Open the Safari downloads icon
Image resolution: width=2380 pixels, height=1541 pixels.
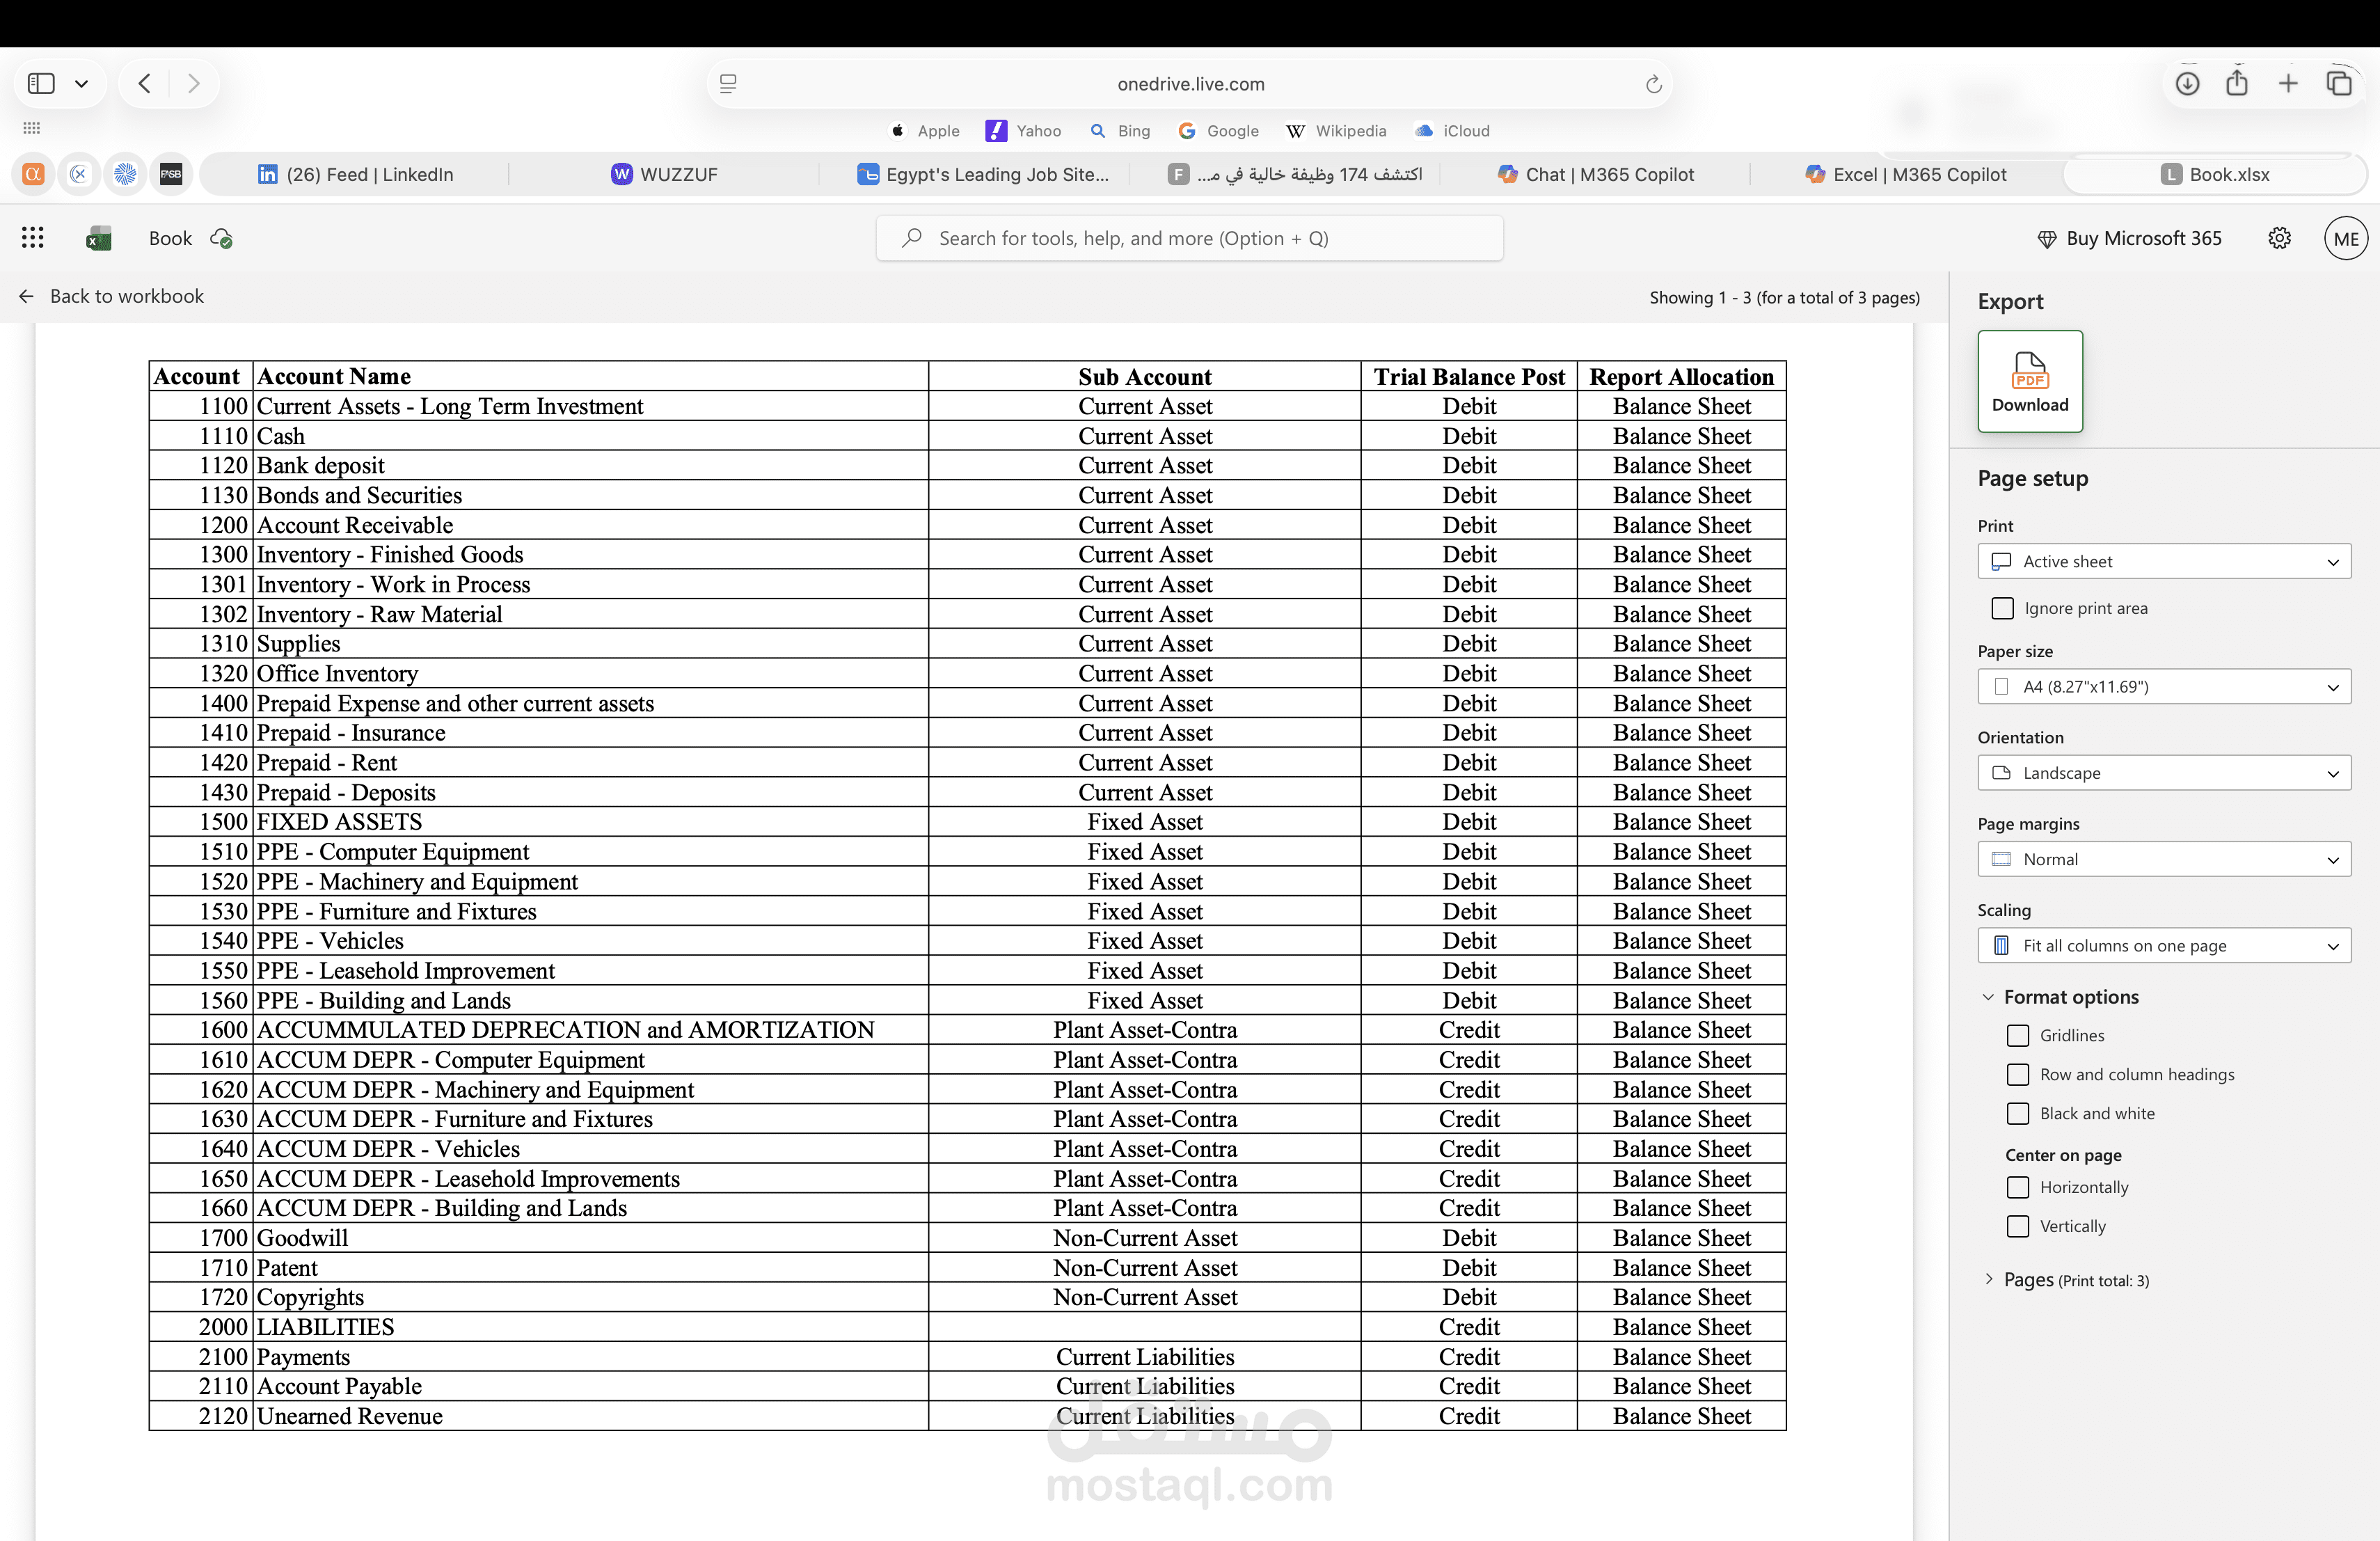click(x=2187, y=83)
